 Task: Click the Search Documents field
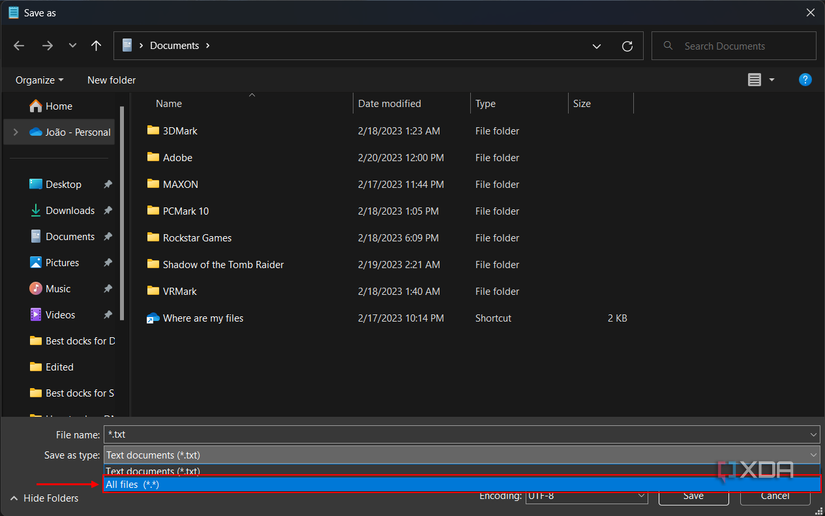pos(734,46)
